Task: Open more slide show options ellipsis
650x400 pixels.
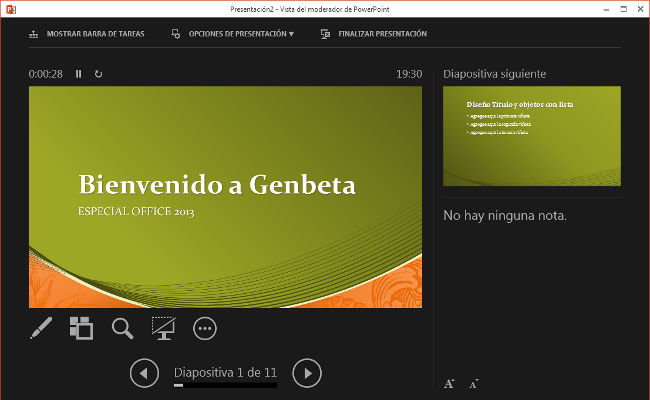Action: click(x=205, y=329)
